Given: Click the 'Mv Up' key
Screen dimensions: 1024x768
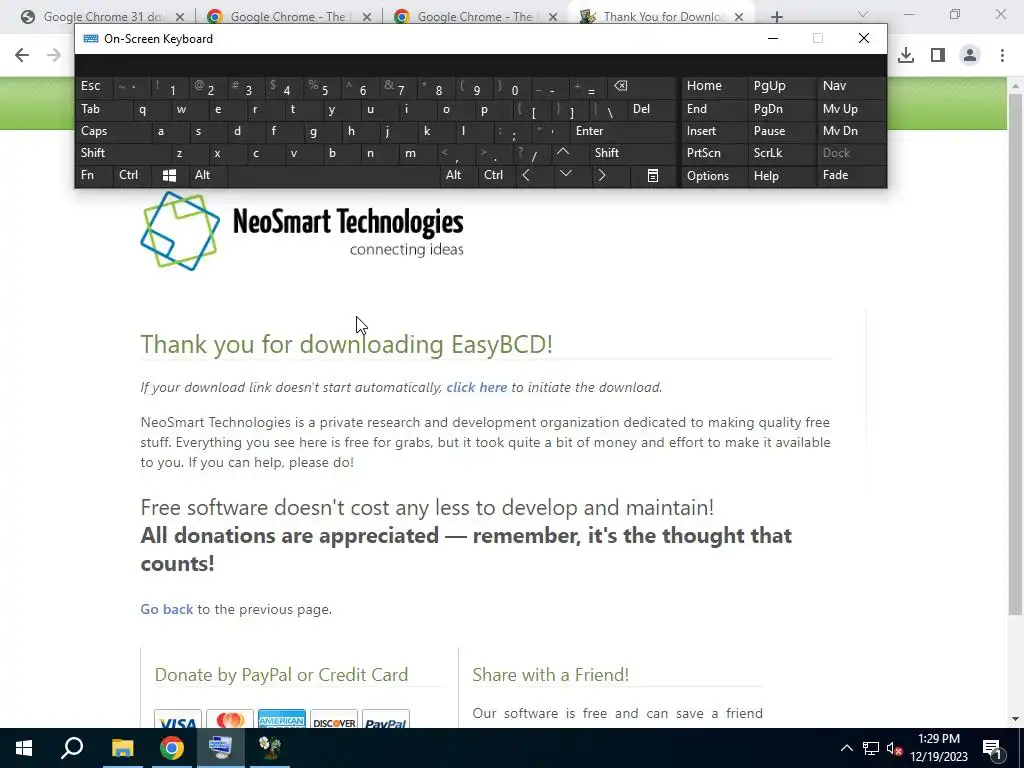Looking at the screenshot, I should click(851, 110).
